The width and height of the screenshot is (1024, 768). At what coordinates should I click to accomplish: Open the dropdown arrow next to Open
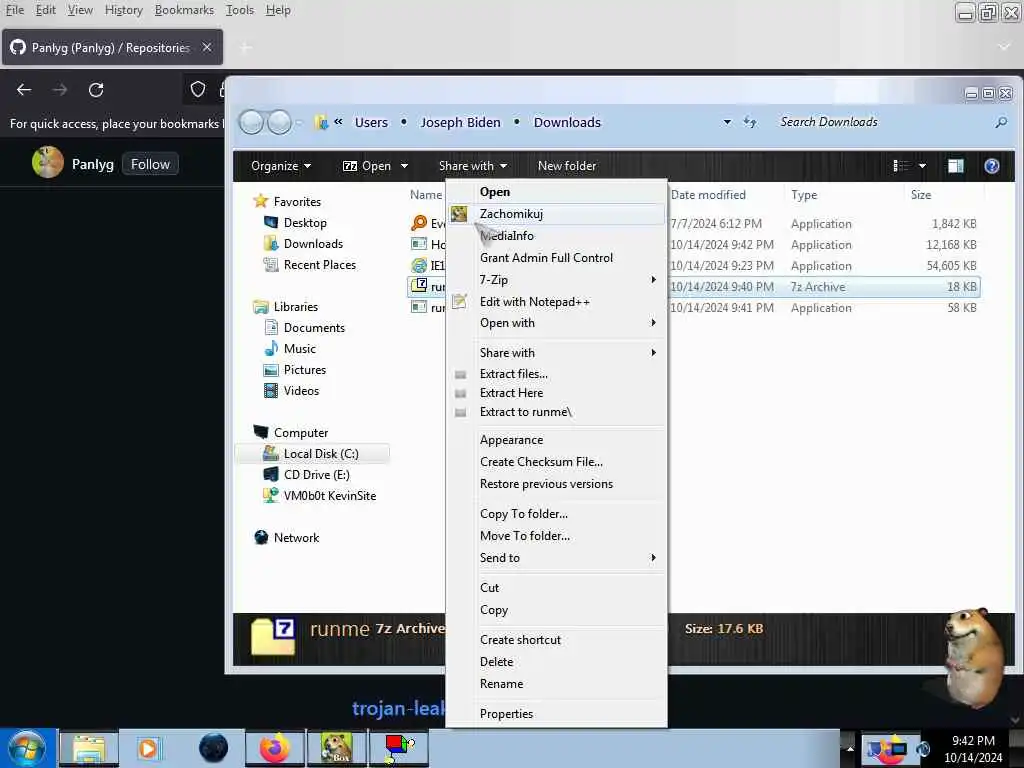point(404,166)
